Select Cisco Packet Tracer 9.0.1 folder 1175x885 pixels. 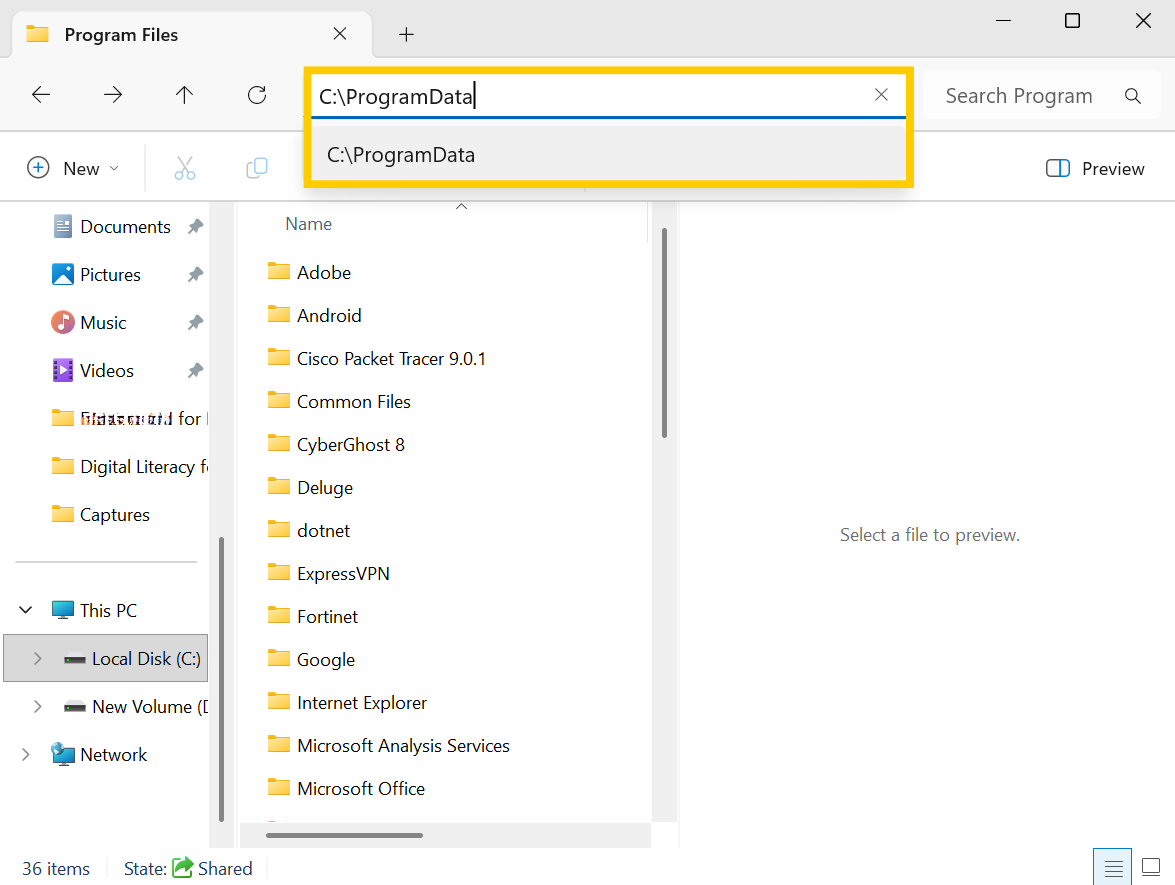pos(377,358)
